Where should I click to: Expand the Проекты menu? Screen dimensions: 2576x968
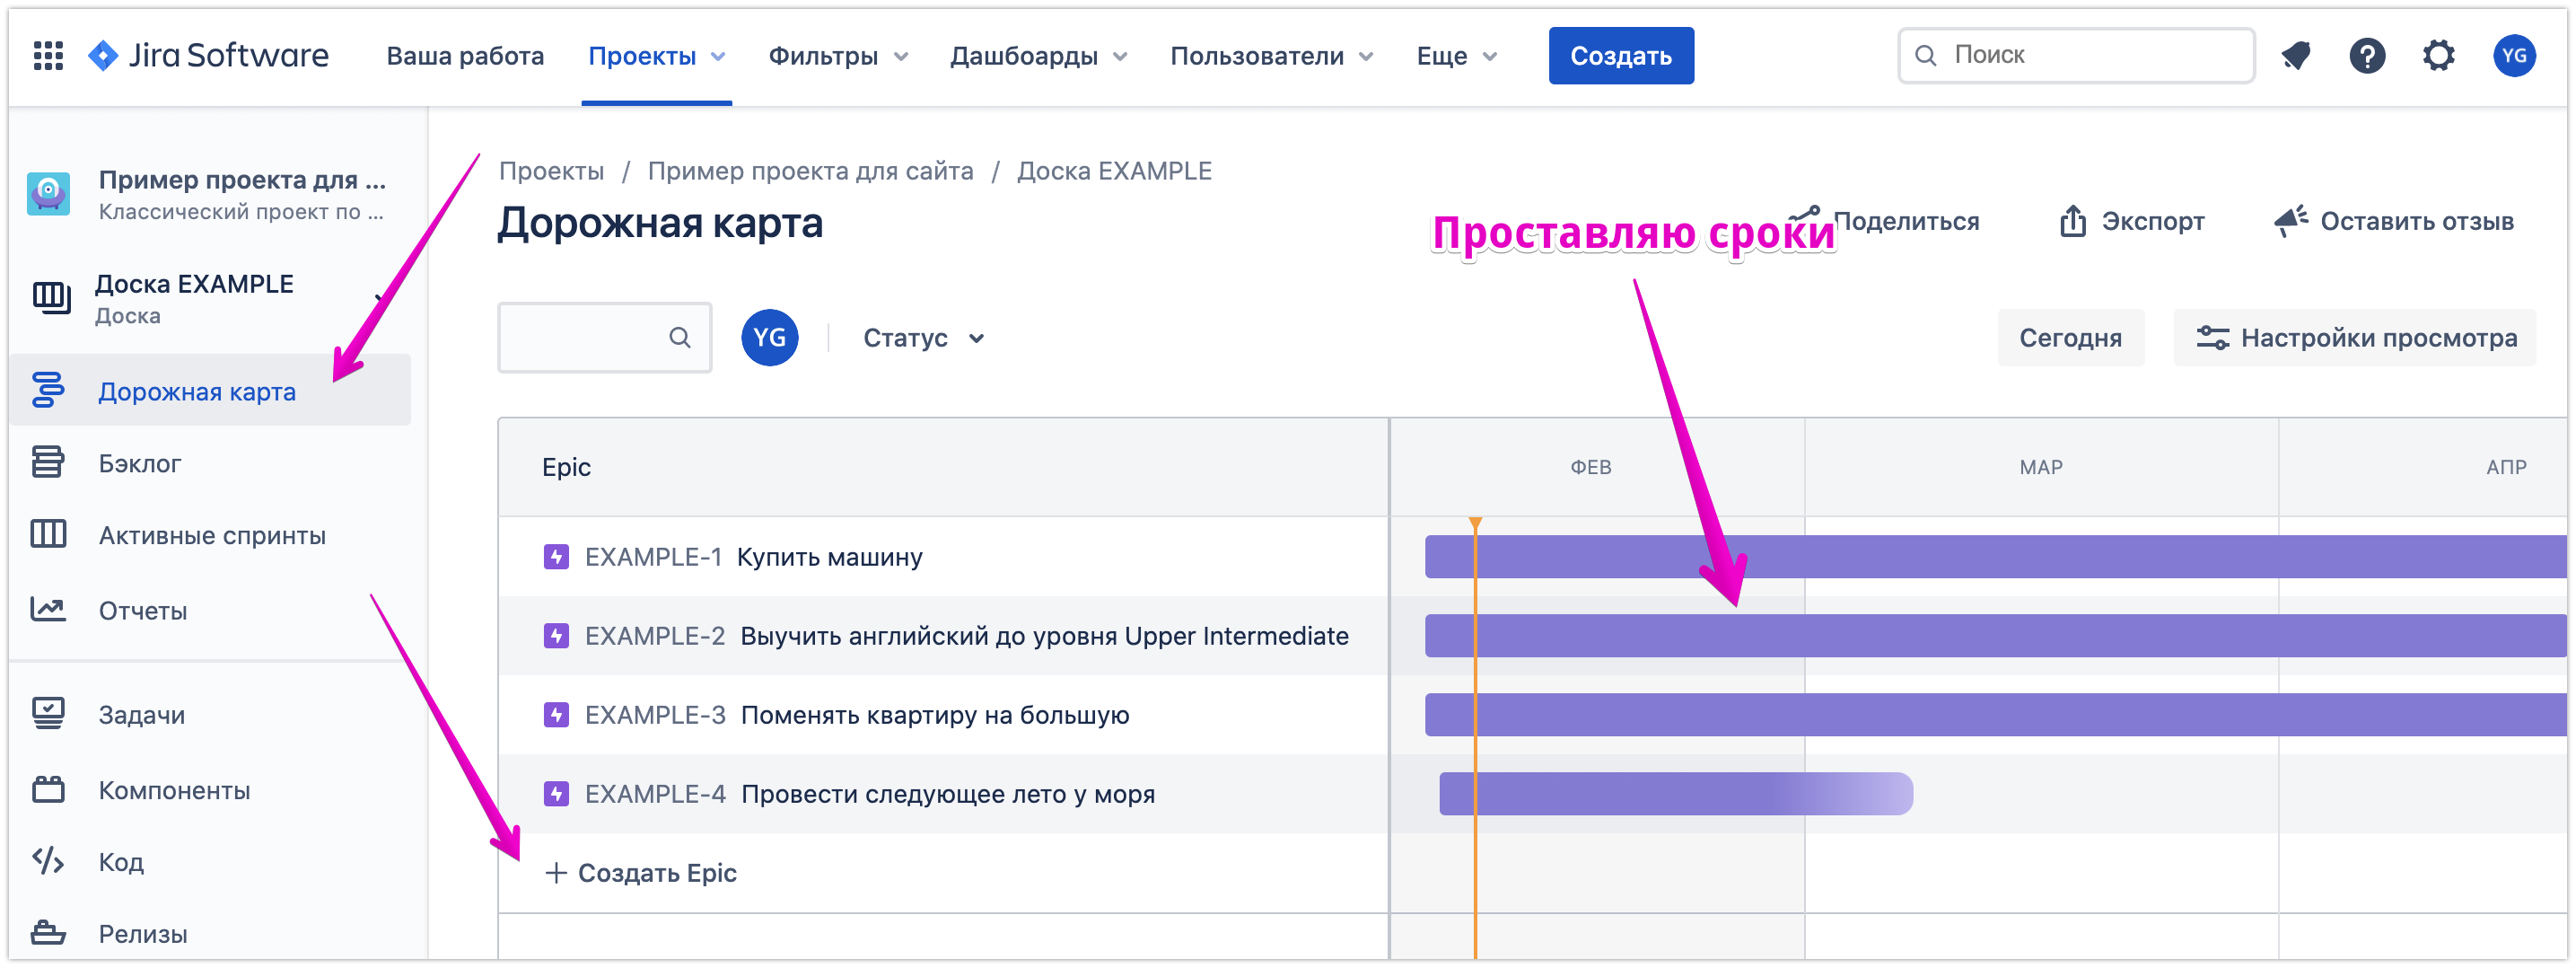point(656,56)
